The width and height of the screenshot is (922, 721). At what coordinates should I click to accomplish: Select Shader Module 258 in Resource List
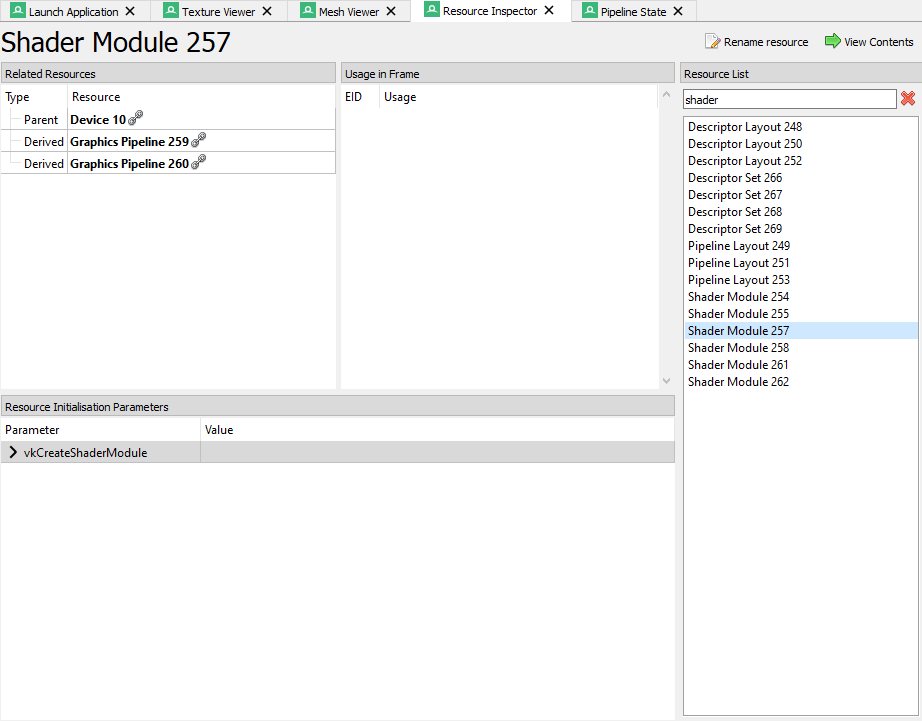[x=738, y=348]
